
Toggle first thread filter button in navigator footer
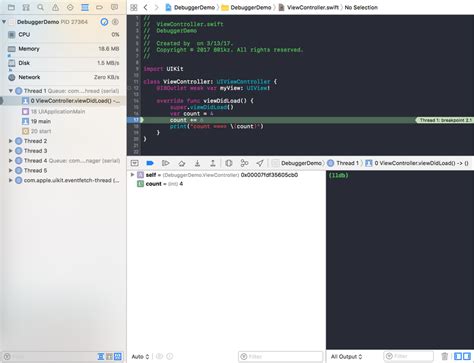[101, 357]
